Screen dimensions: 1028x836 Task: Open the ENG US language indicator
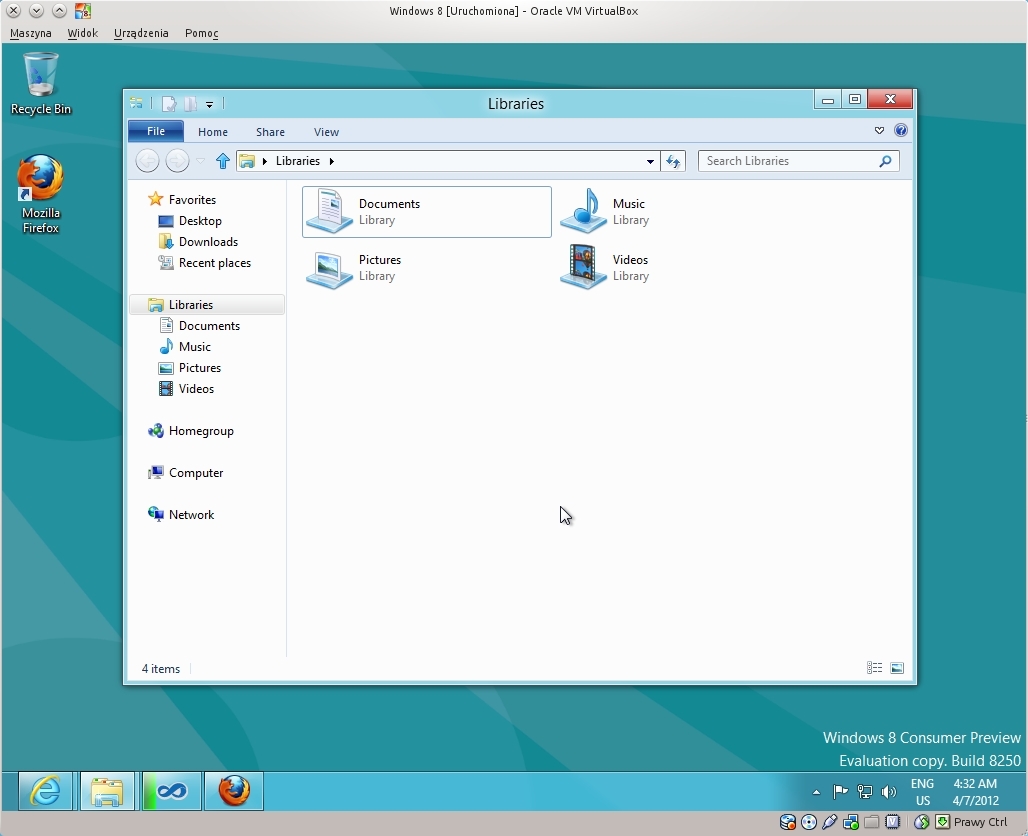(x=922, y=792)
